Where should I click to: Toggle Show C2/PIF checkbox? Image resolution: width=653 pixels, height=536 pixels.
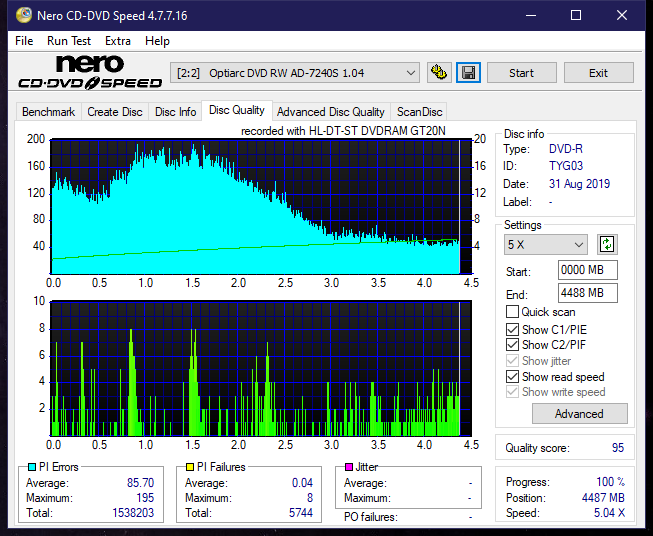tap(512, 344)
